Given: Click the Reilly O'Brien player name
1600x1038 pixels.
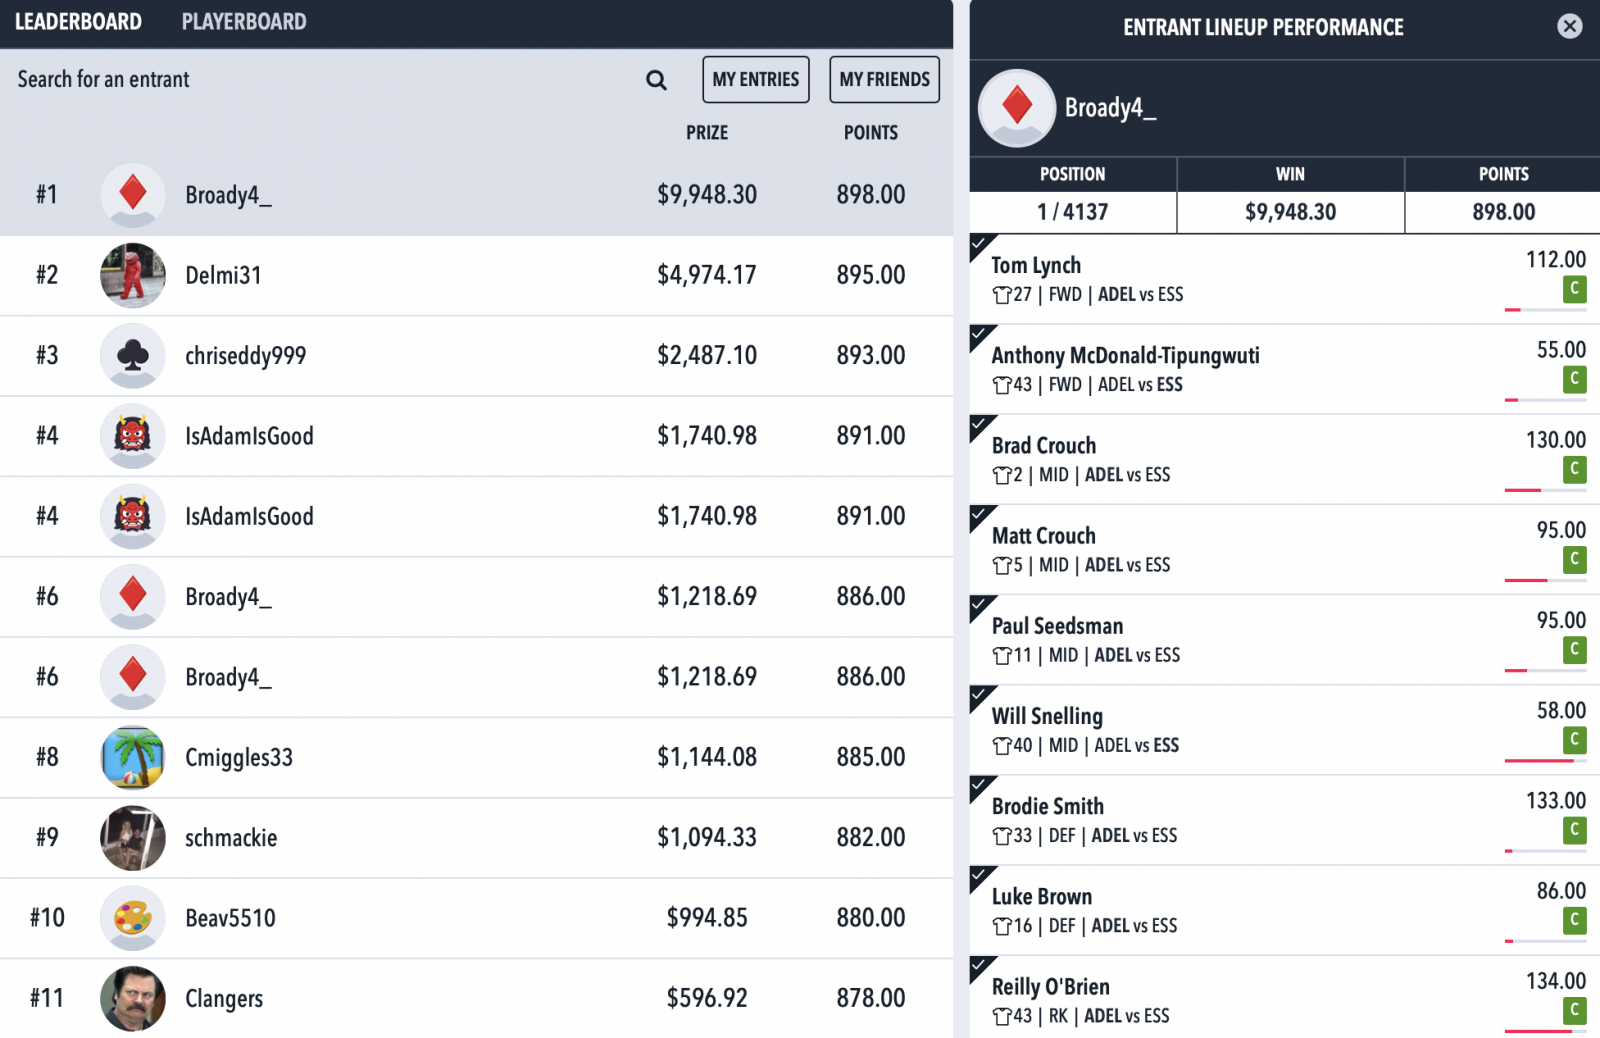Looking at the screenshot, I should (1051, 987).
